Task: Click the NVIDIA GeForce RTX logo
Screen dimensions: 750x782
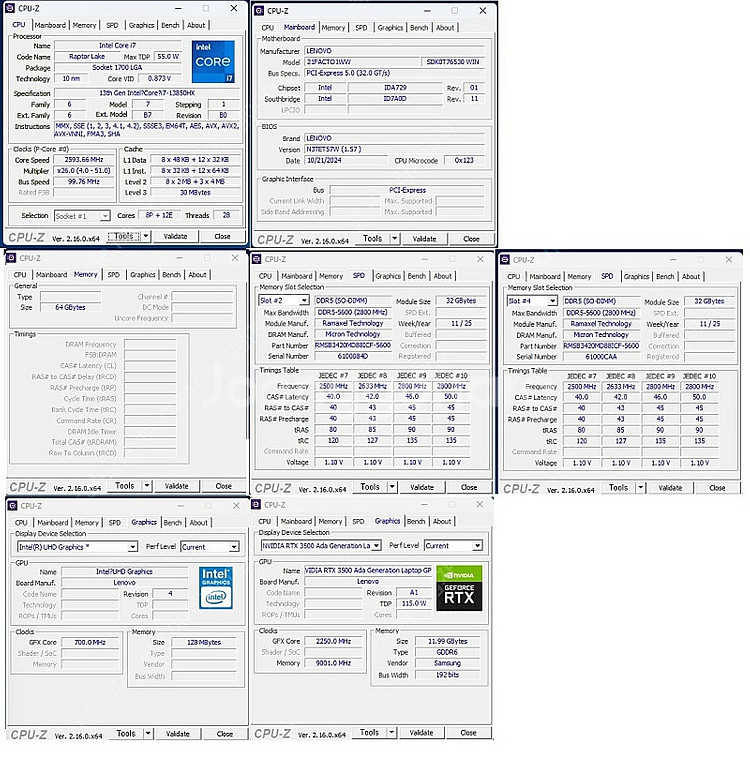Action: 459,588
